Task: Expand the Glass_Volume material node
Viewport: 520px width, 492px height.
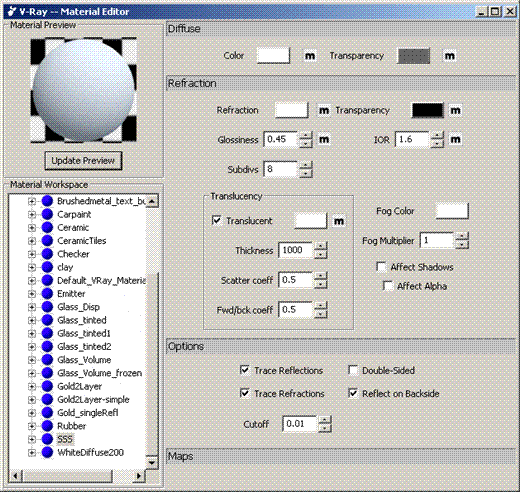Action: point(32,360)
